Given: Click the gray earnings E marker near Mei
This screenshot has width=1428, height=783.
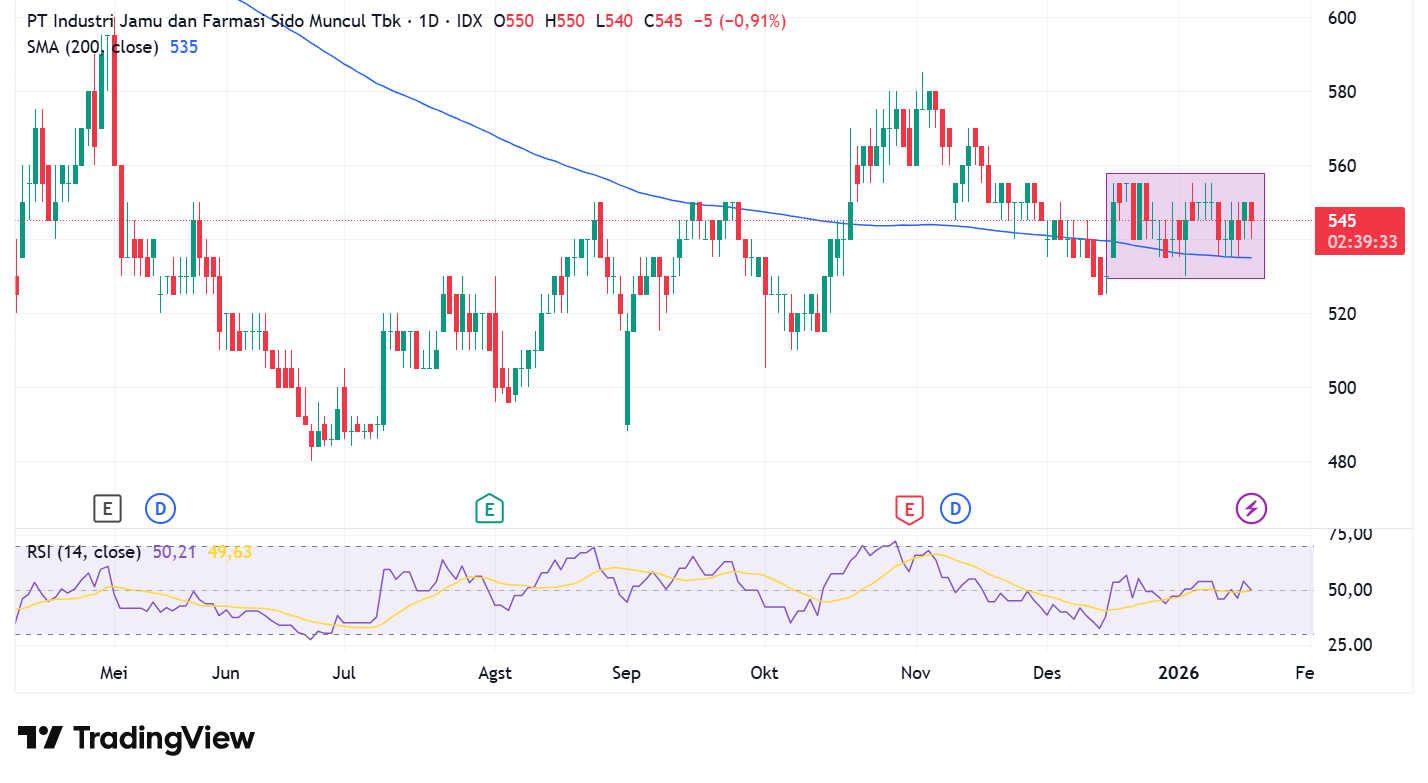Looking at the screenshot, I should point(107,509).
